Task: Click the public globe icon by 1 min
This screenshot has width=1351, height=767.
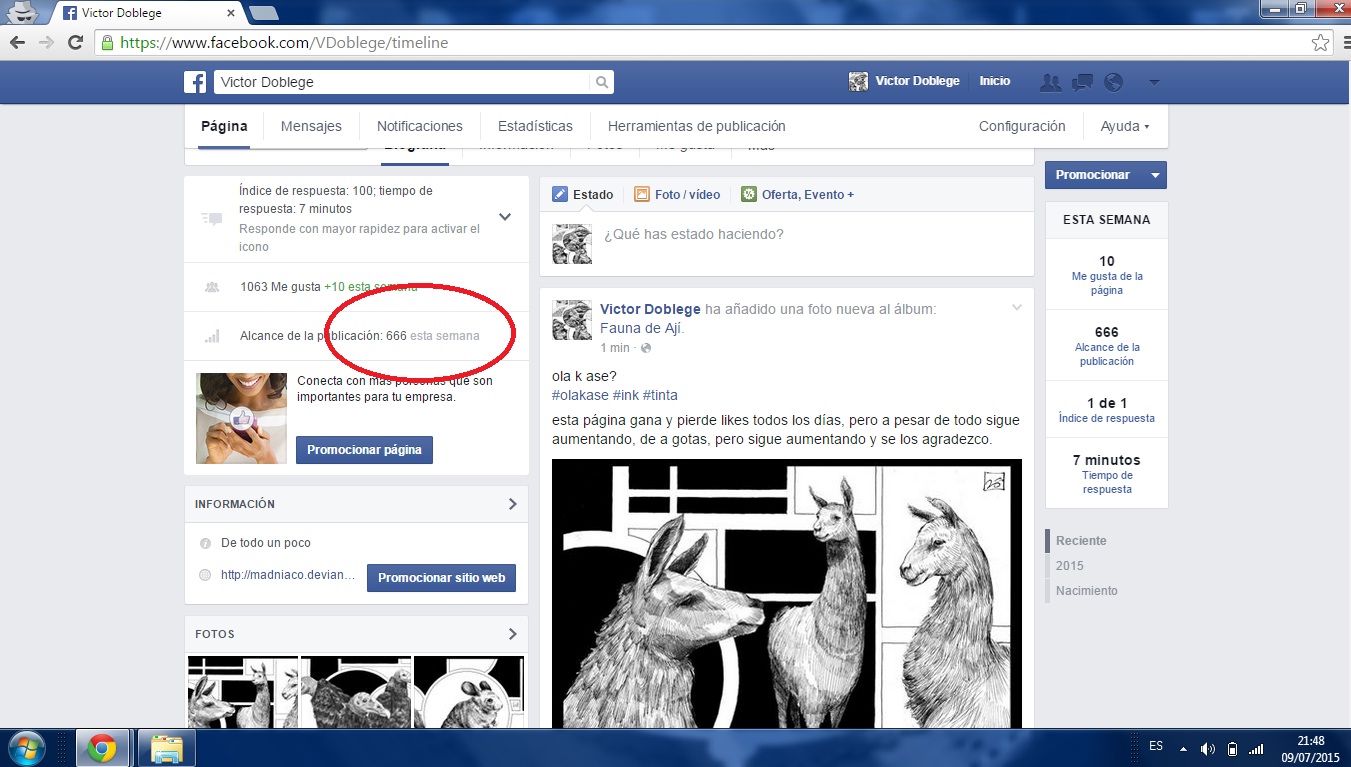Action: [645, 348]
